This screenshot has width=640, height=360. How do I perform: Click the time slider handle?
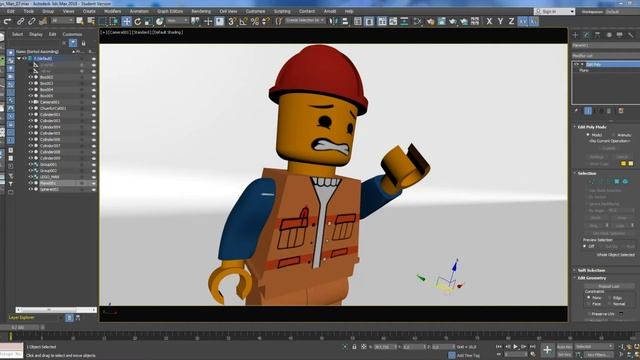(20, 327)
